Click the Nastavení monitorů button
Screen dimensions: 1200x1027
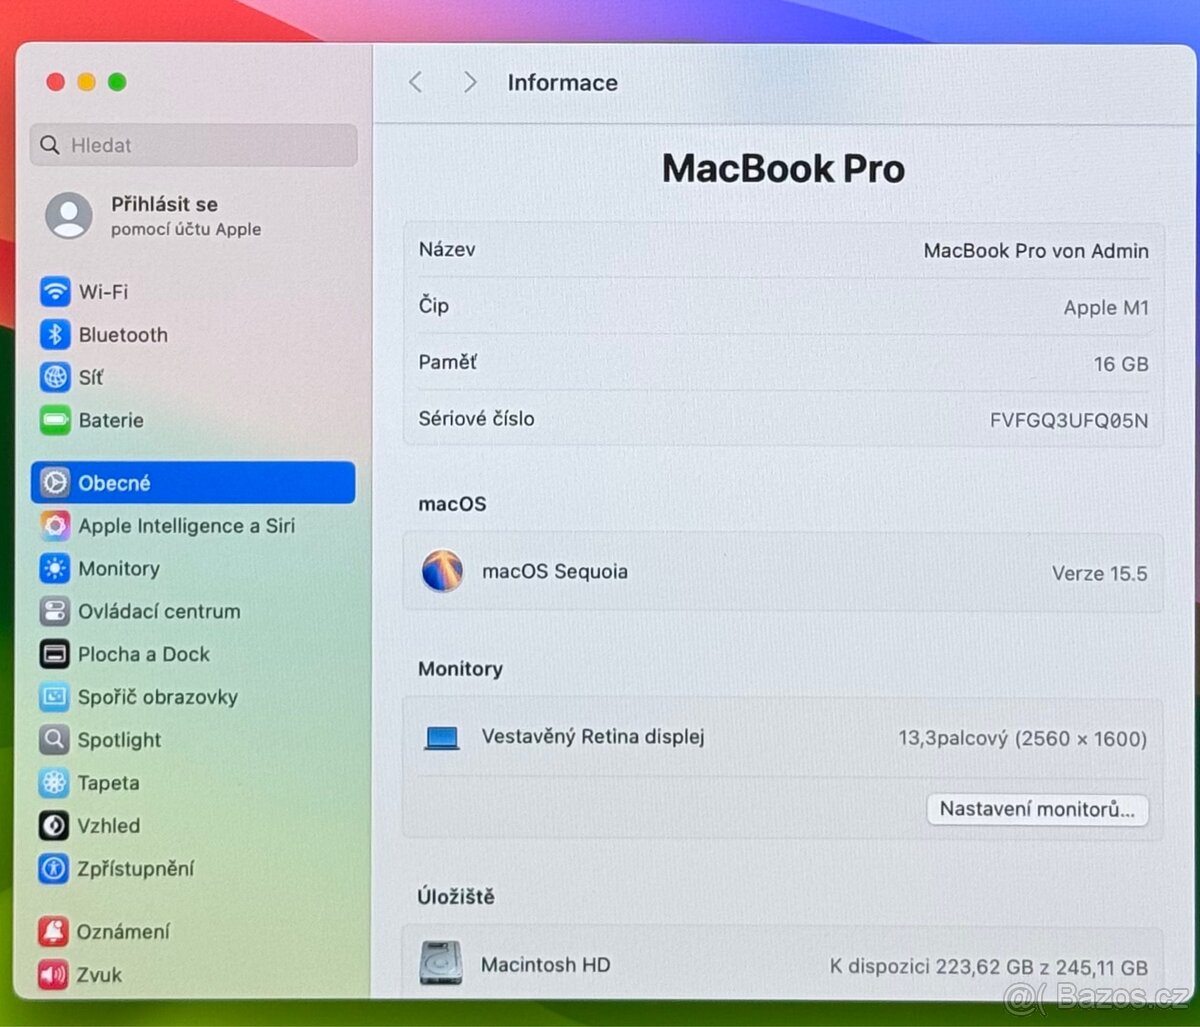(1037, 810)
